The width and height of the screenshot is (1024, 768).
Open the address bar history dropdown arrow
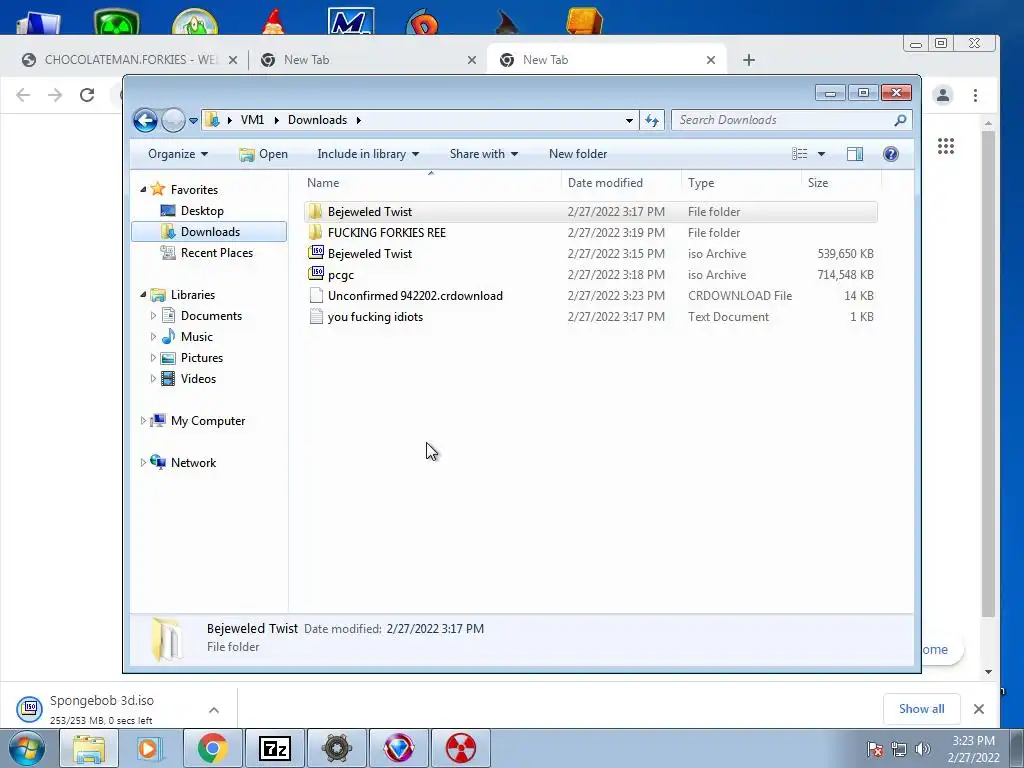coord(629,120)
